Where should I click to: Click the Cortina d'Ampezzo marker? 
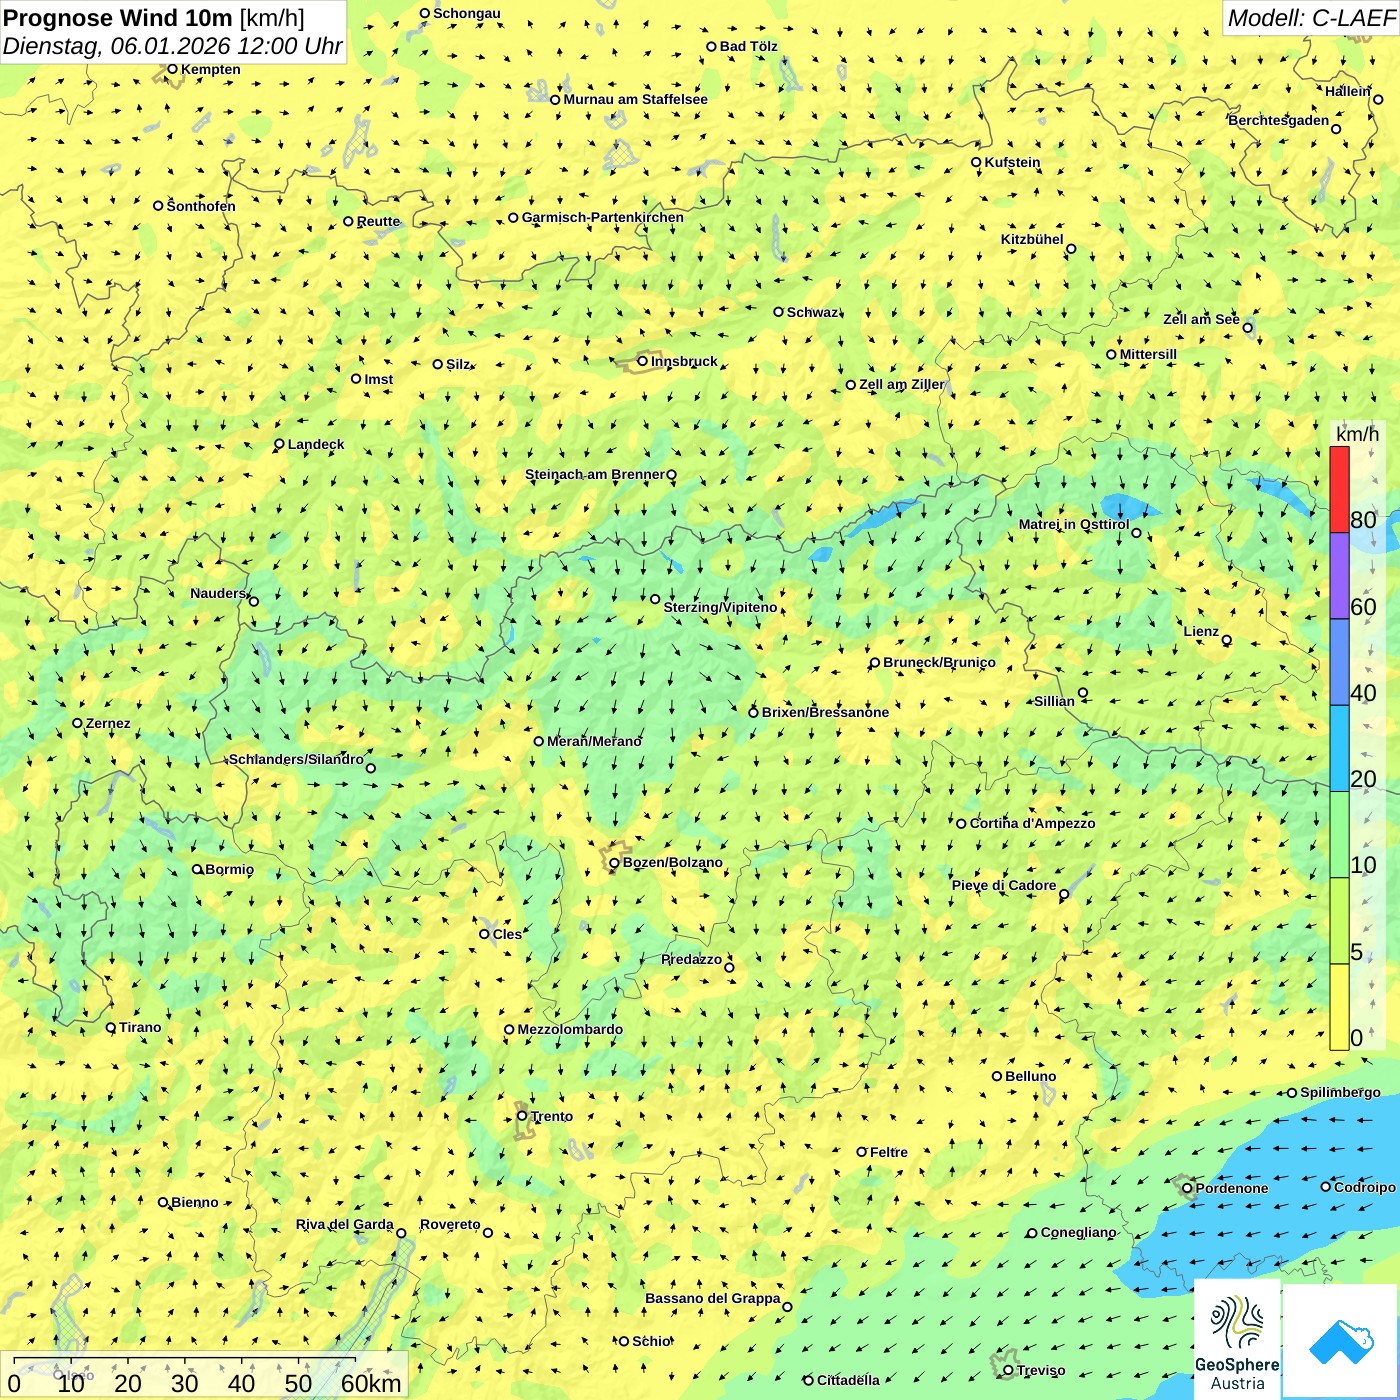tap(961, 824)
